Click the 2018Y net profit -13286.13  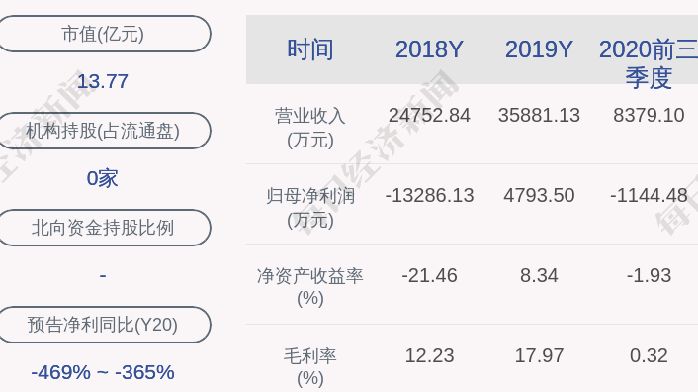point(430,196)
